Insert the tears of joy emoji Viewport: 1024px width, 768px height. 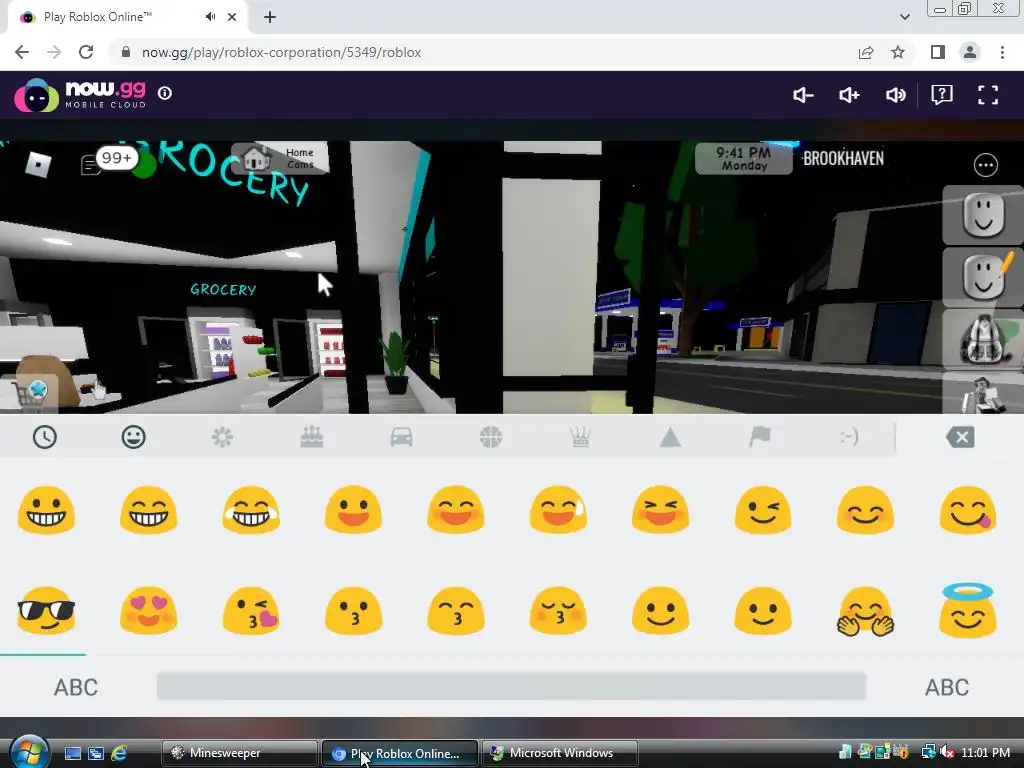[x=251, y=509]
